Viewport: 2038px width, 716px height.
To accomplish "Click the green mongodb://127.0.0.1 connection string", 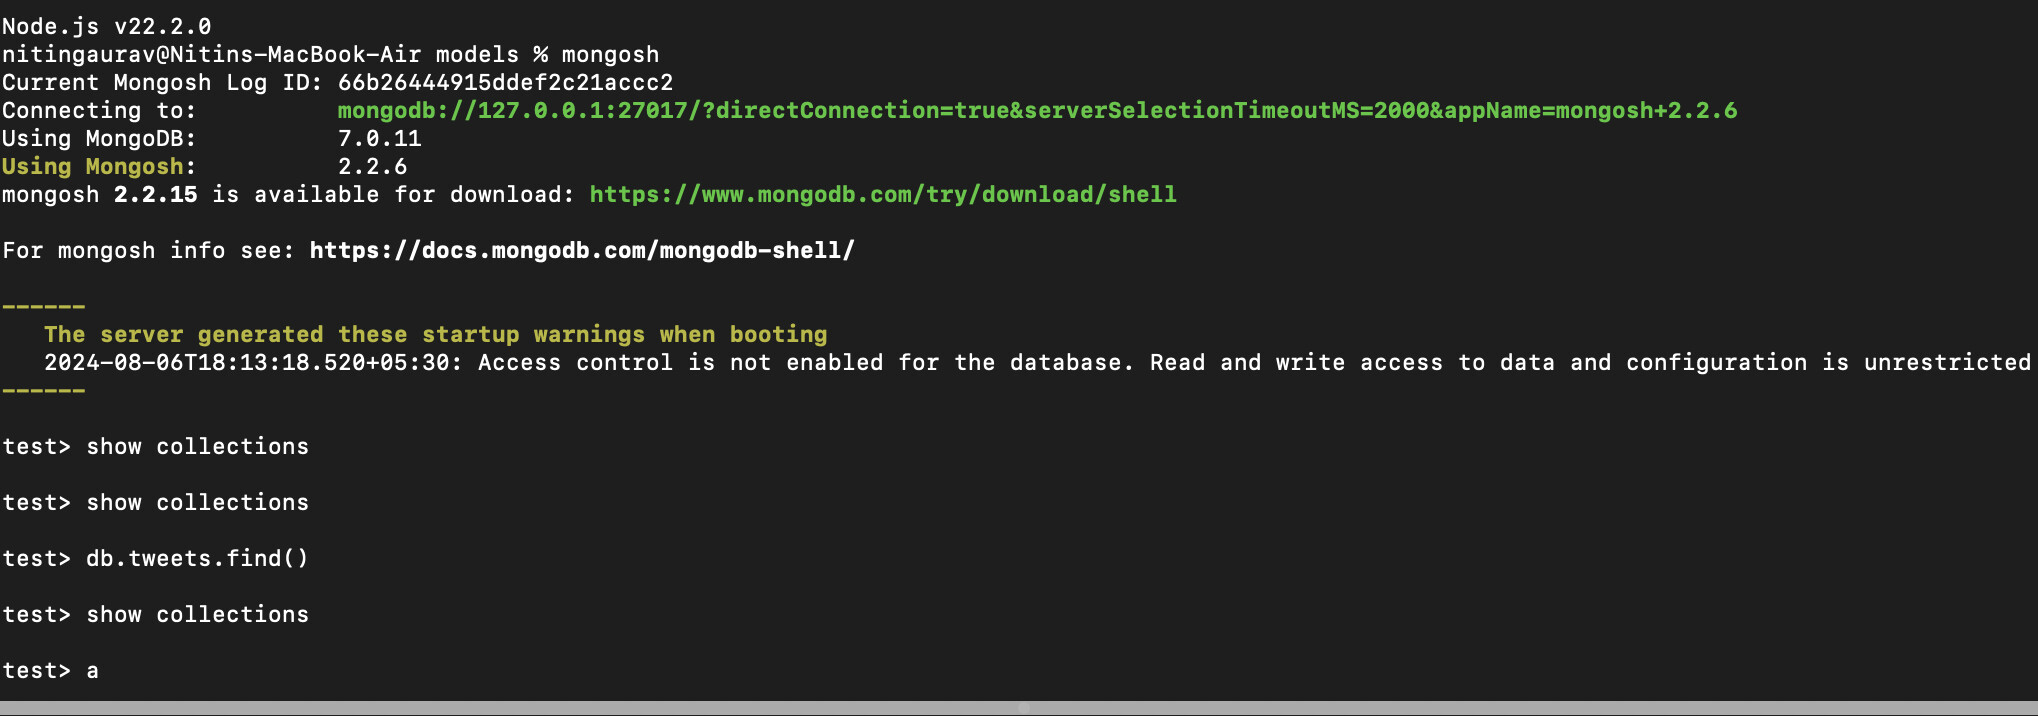I will pyautogui.click(x=1036, y=110).
